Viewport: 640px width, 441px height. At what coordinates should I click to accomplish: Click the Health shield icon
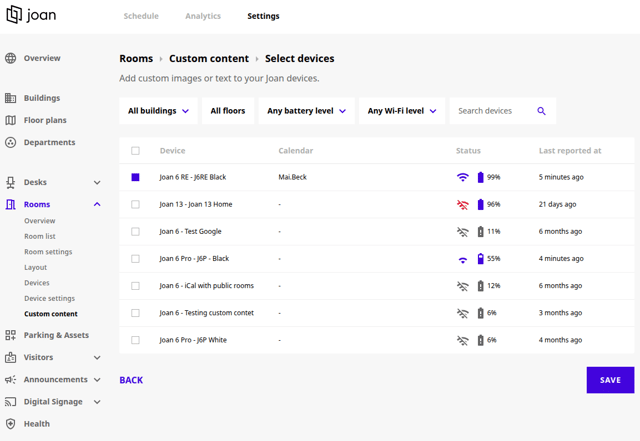coord(11,423)
